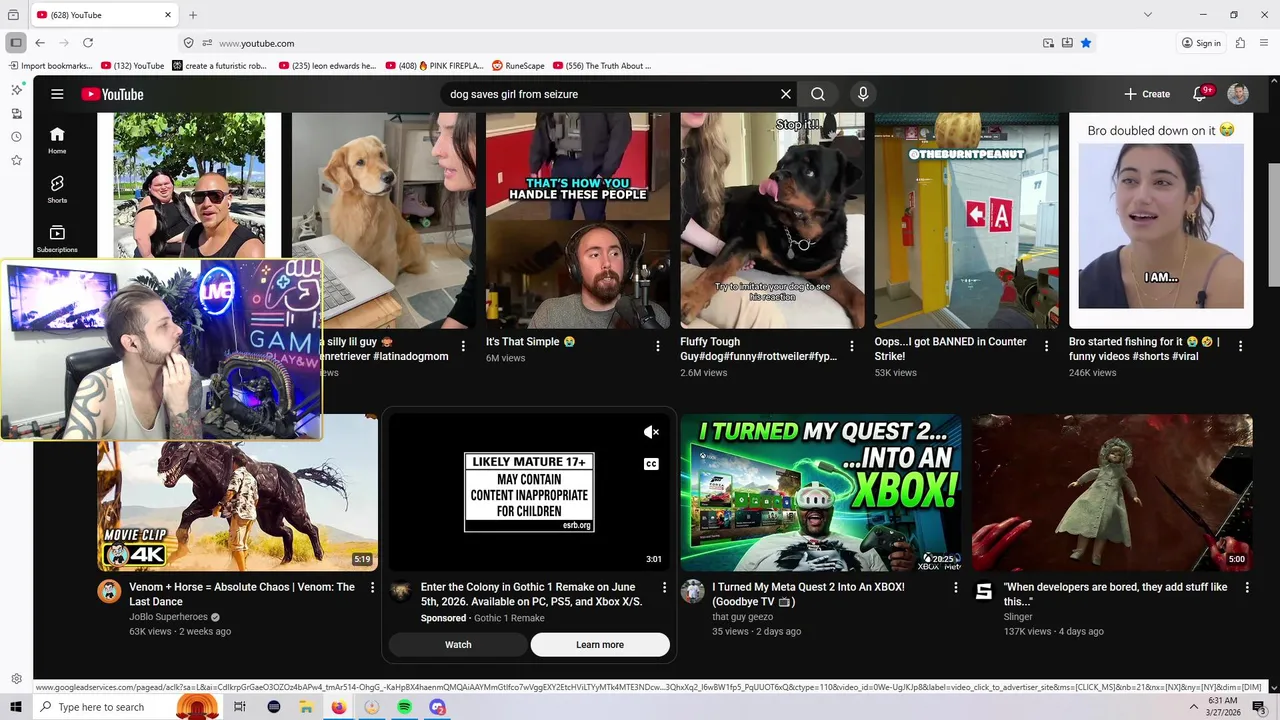Reload the page
The image size is (1280, 720).
(88, 43)
